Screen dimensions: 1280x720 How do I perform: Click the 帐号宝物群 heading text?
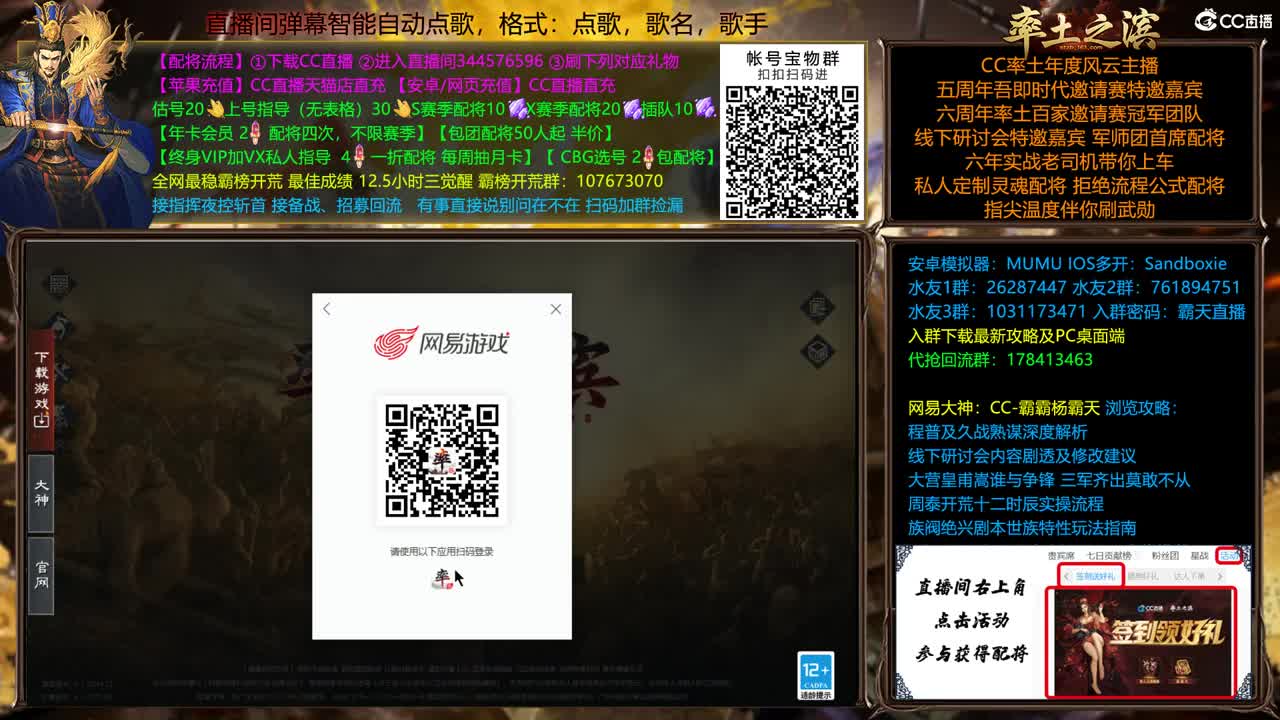[x=792, y=58]
